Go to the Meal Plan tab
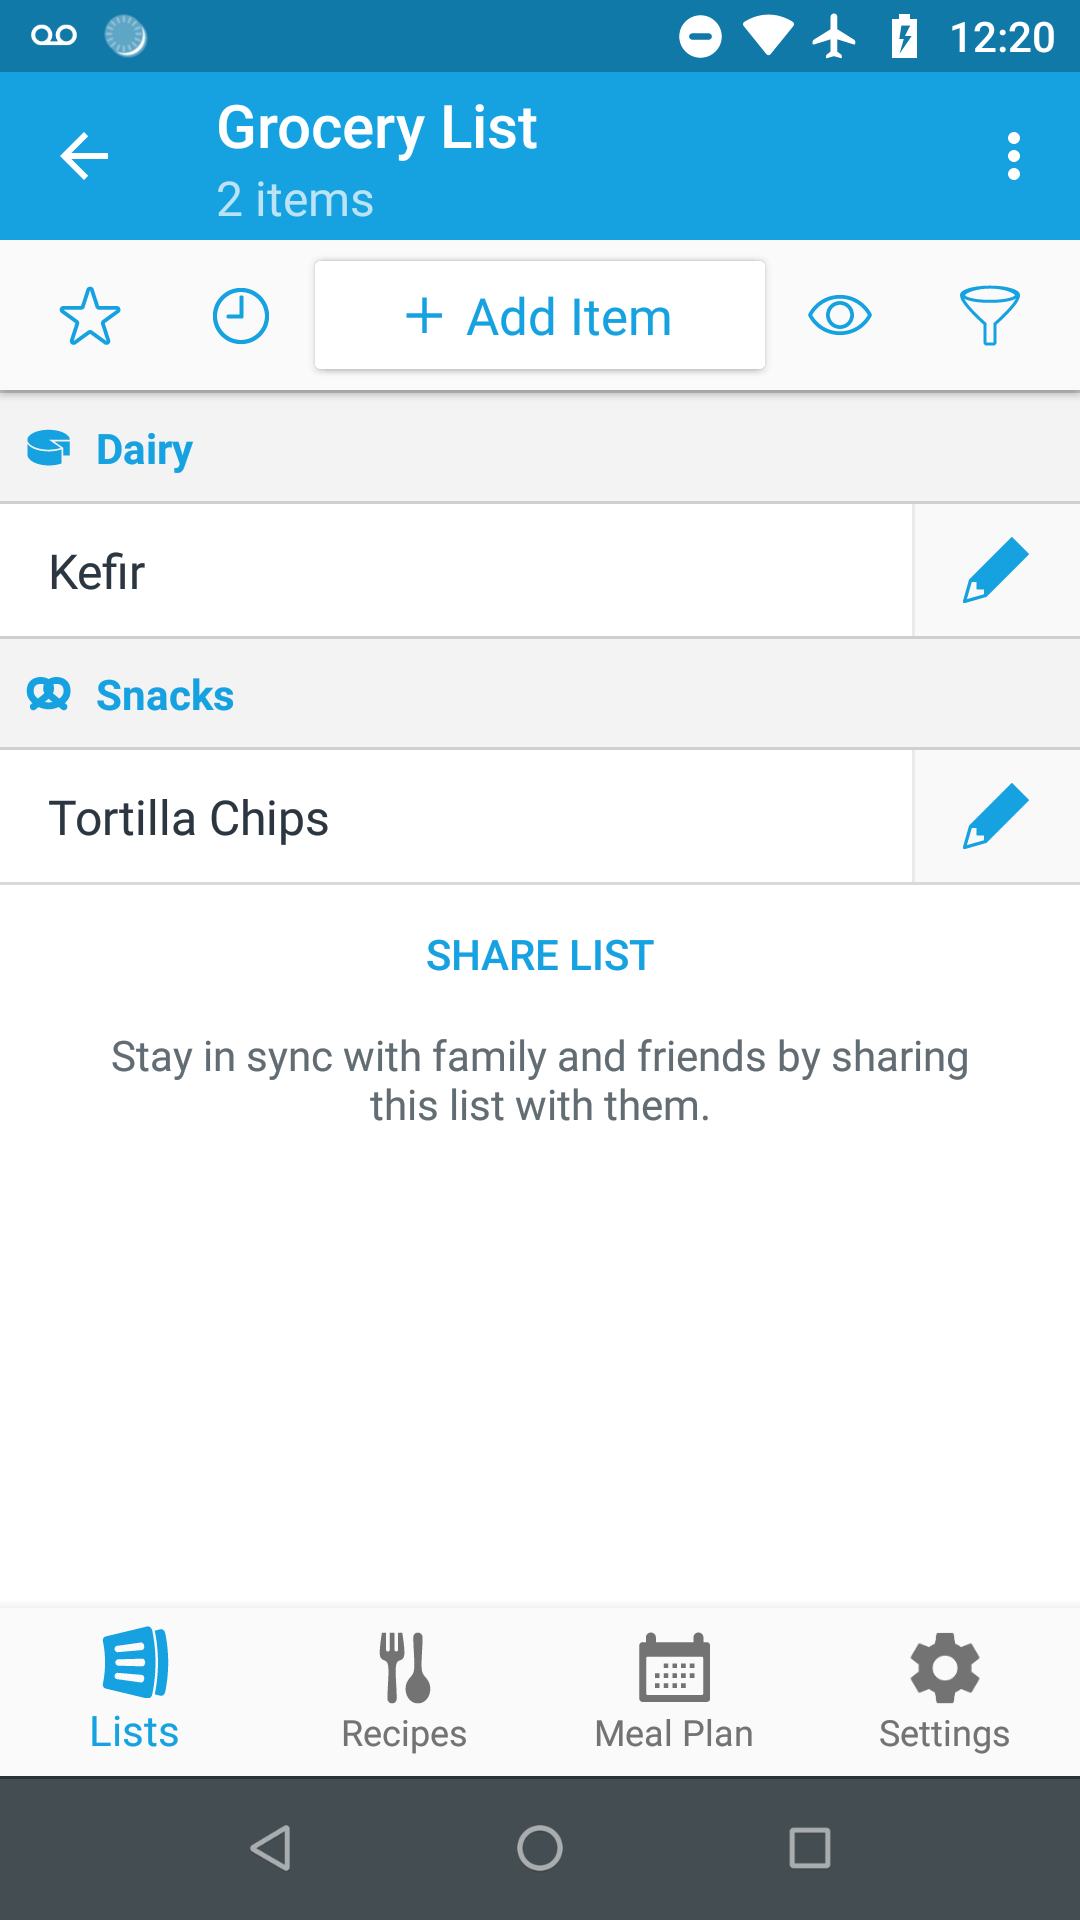1080x1920 pixels. point(674,1690)
